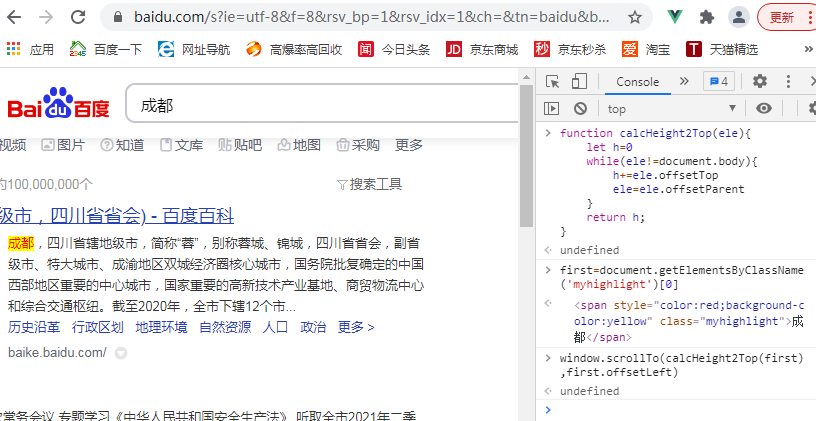The height and width of the screenshot is (421, 816).
Task: Select the Console tab in DevTools
Action: click(638, 82)
